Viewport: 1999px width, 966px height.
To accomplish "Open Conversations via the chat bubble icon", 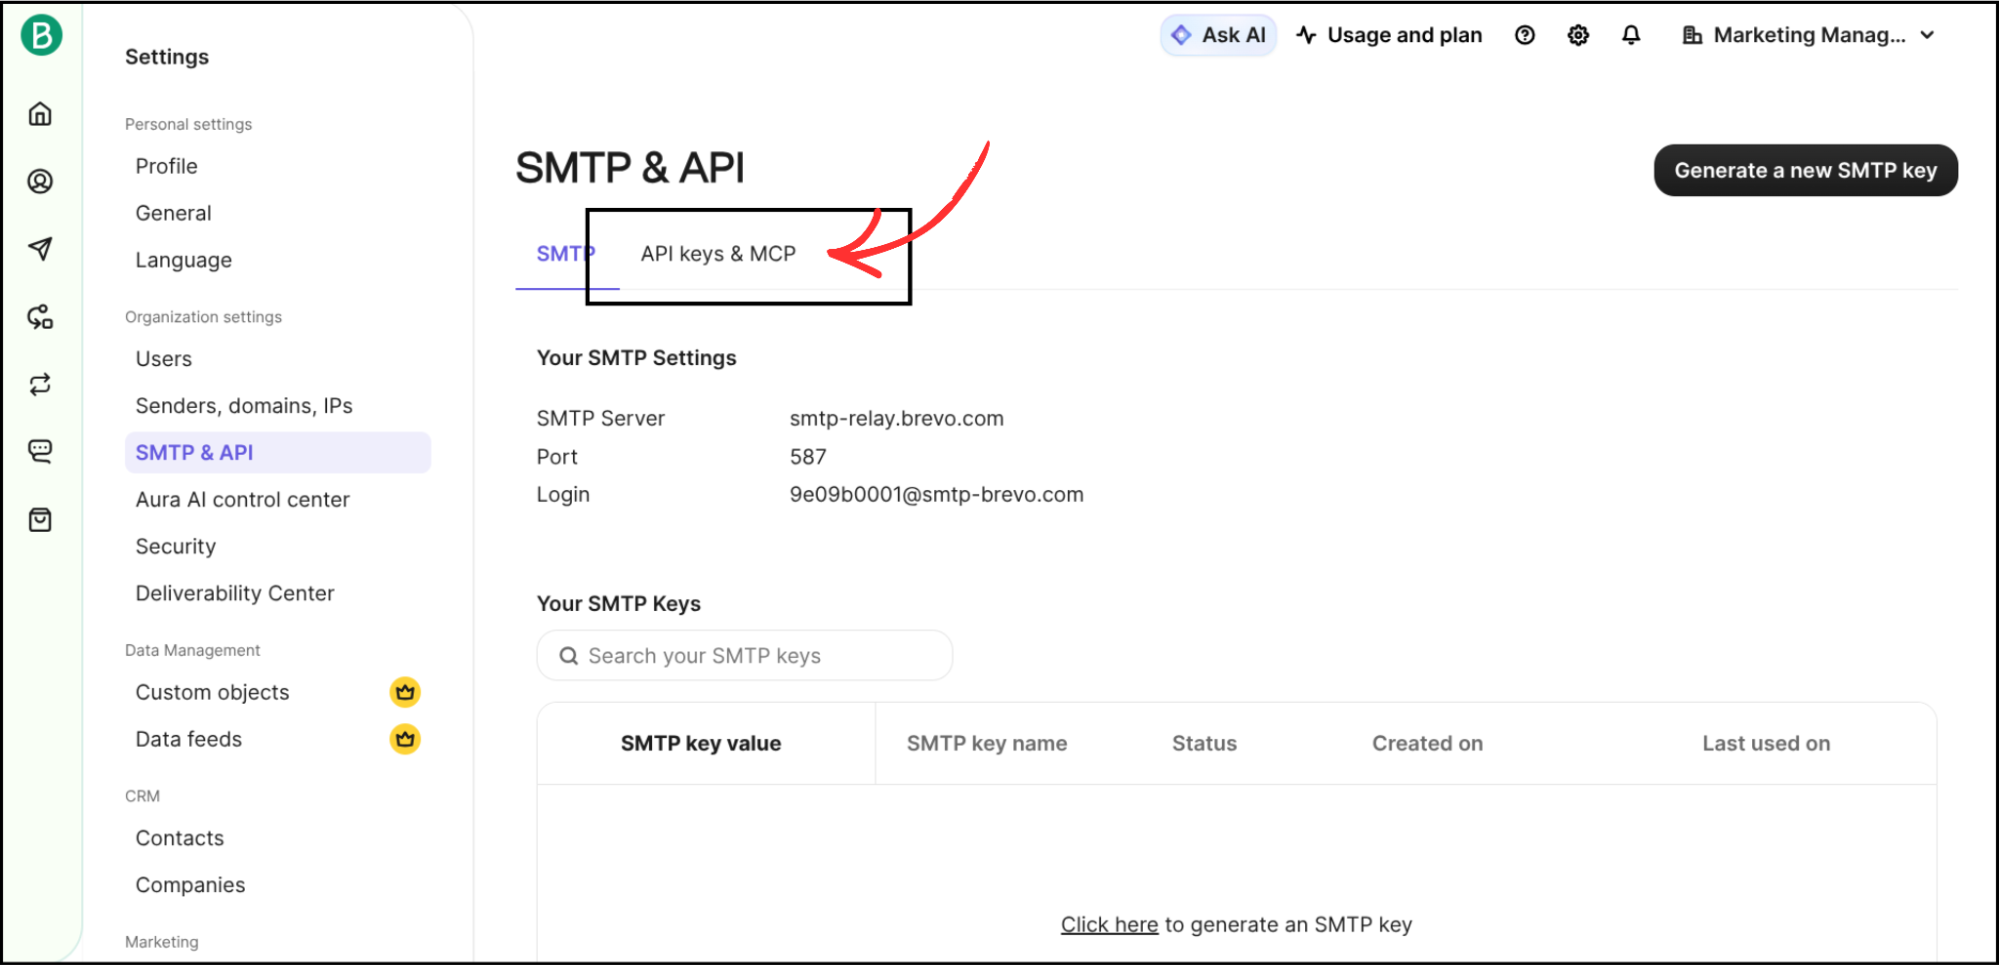I will (x=39, y=450).
